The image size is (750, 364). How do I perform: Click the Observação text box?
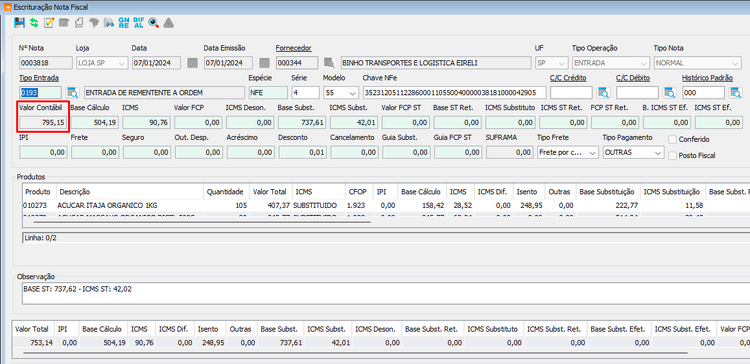386,293
